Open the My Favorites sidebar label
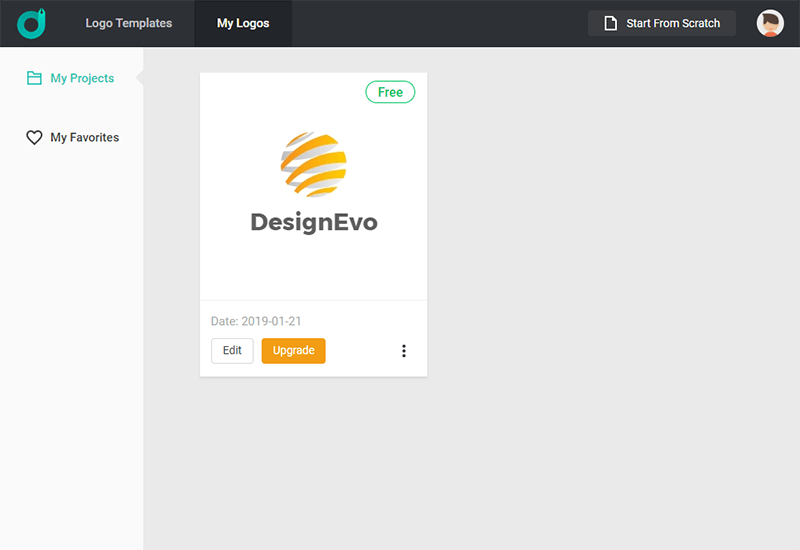 [84, 138]
